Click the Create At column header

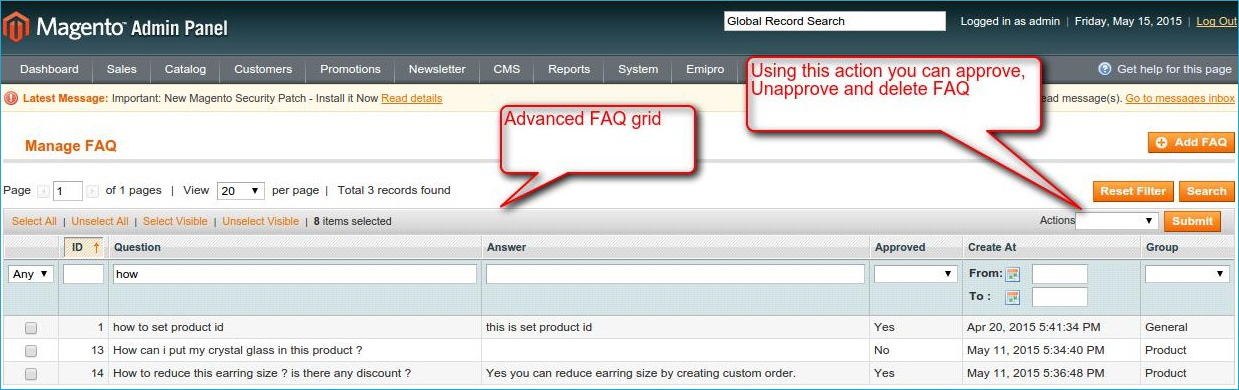[992, 247]
